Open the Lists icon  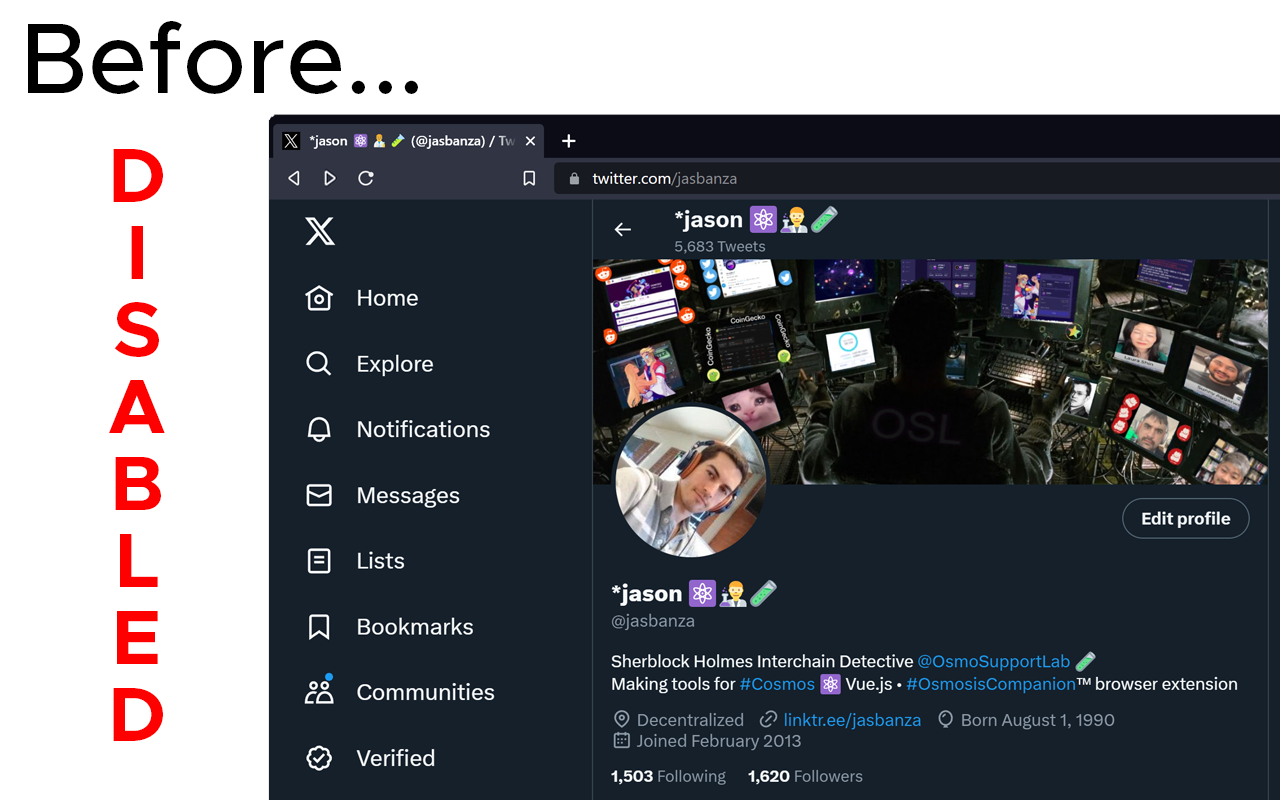click(x=319, y=561)
